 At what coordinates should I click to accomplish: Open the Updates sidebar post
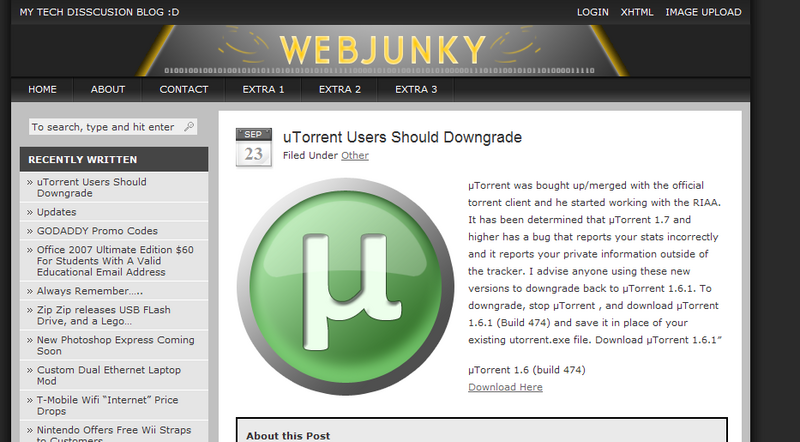pos(56,212)
